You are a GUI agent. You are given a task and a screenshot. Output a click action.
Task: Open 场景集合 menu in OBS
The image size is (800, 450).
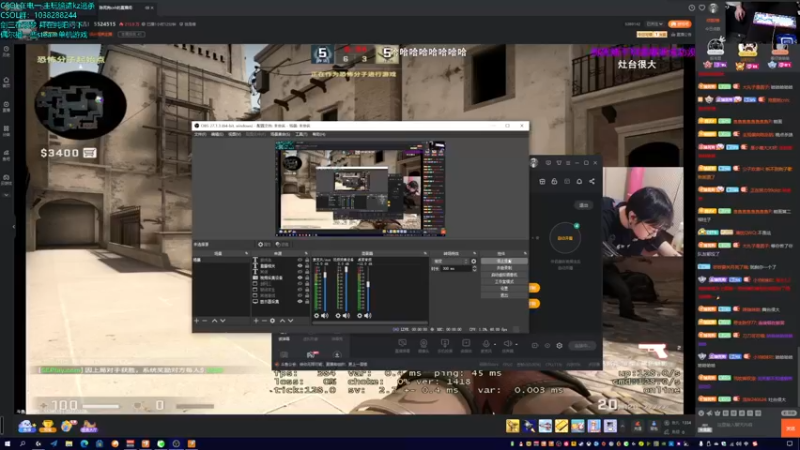(x=280, y=134)
